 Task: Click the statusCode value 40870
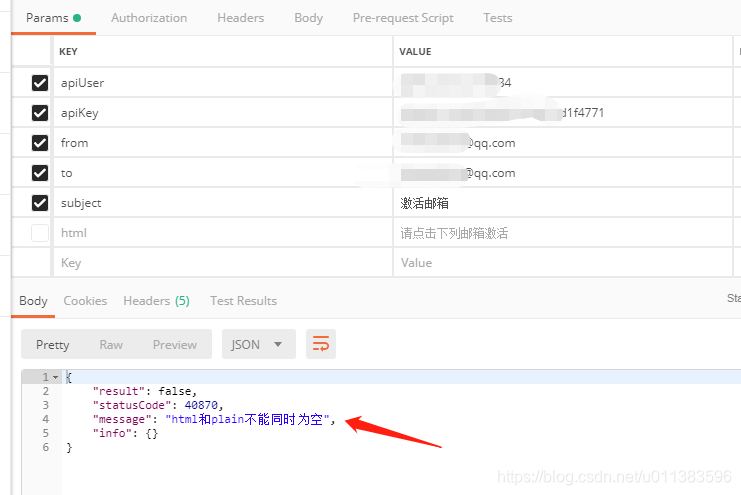tap(201, 405)
